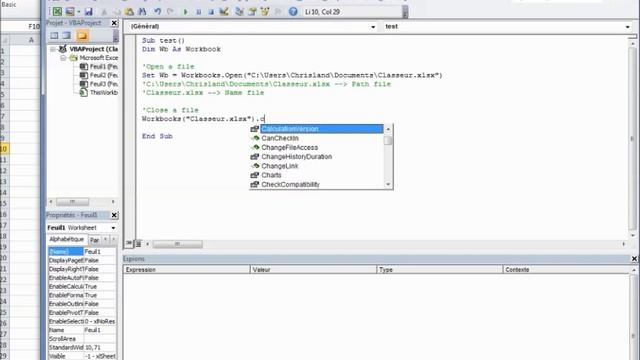This screenshot has height=360, width=640.
Task: Click the Reset stop icon
Action: (211, 12)
